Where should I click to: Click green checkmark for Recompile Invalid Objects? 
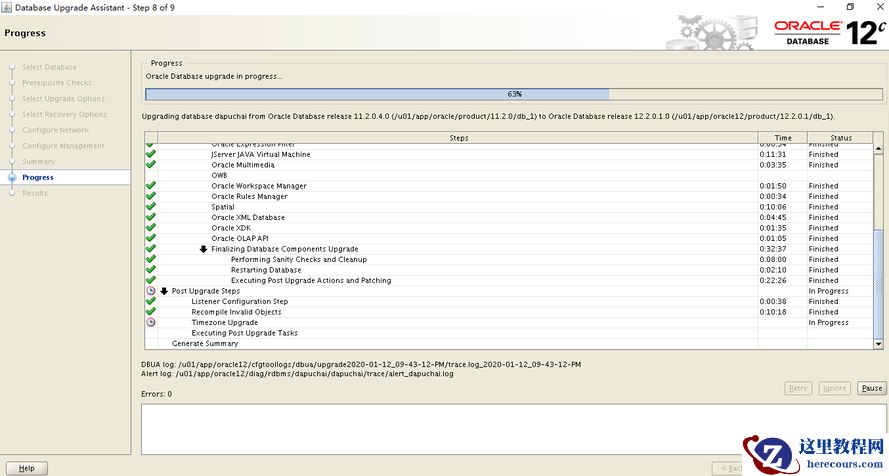150,311
